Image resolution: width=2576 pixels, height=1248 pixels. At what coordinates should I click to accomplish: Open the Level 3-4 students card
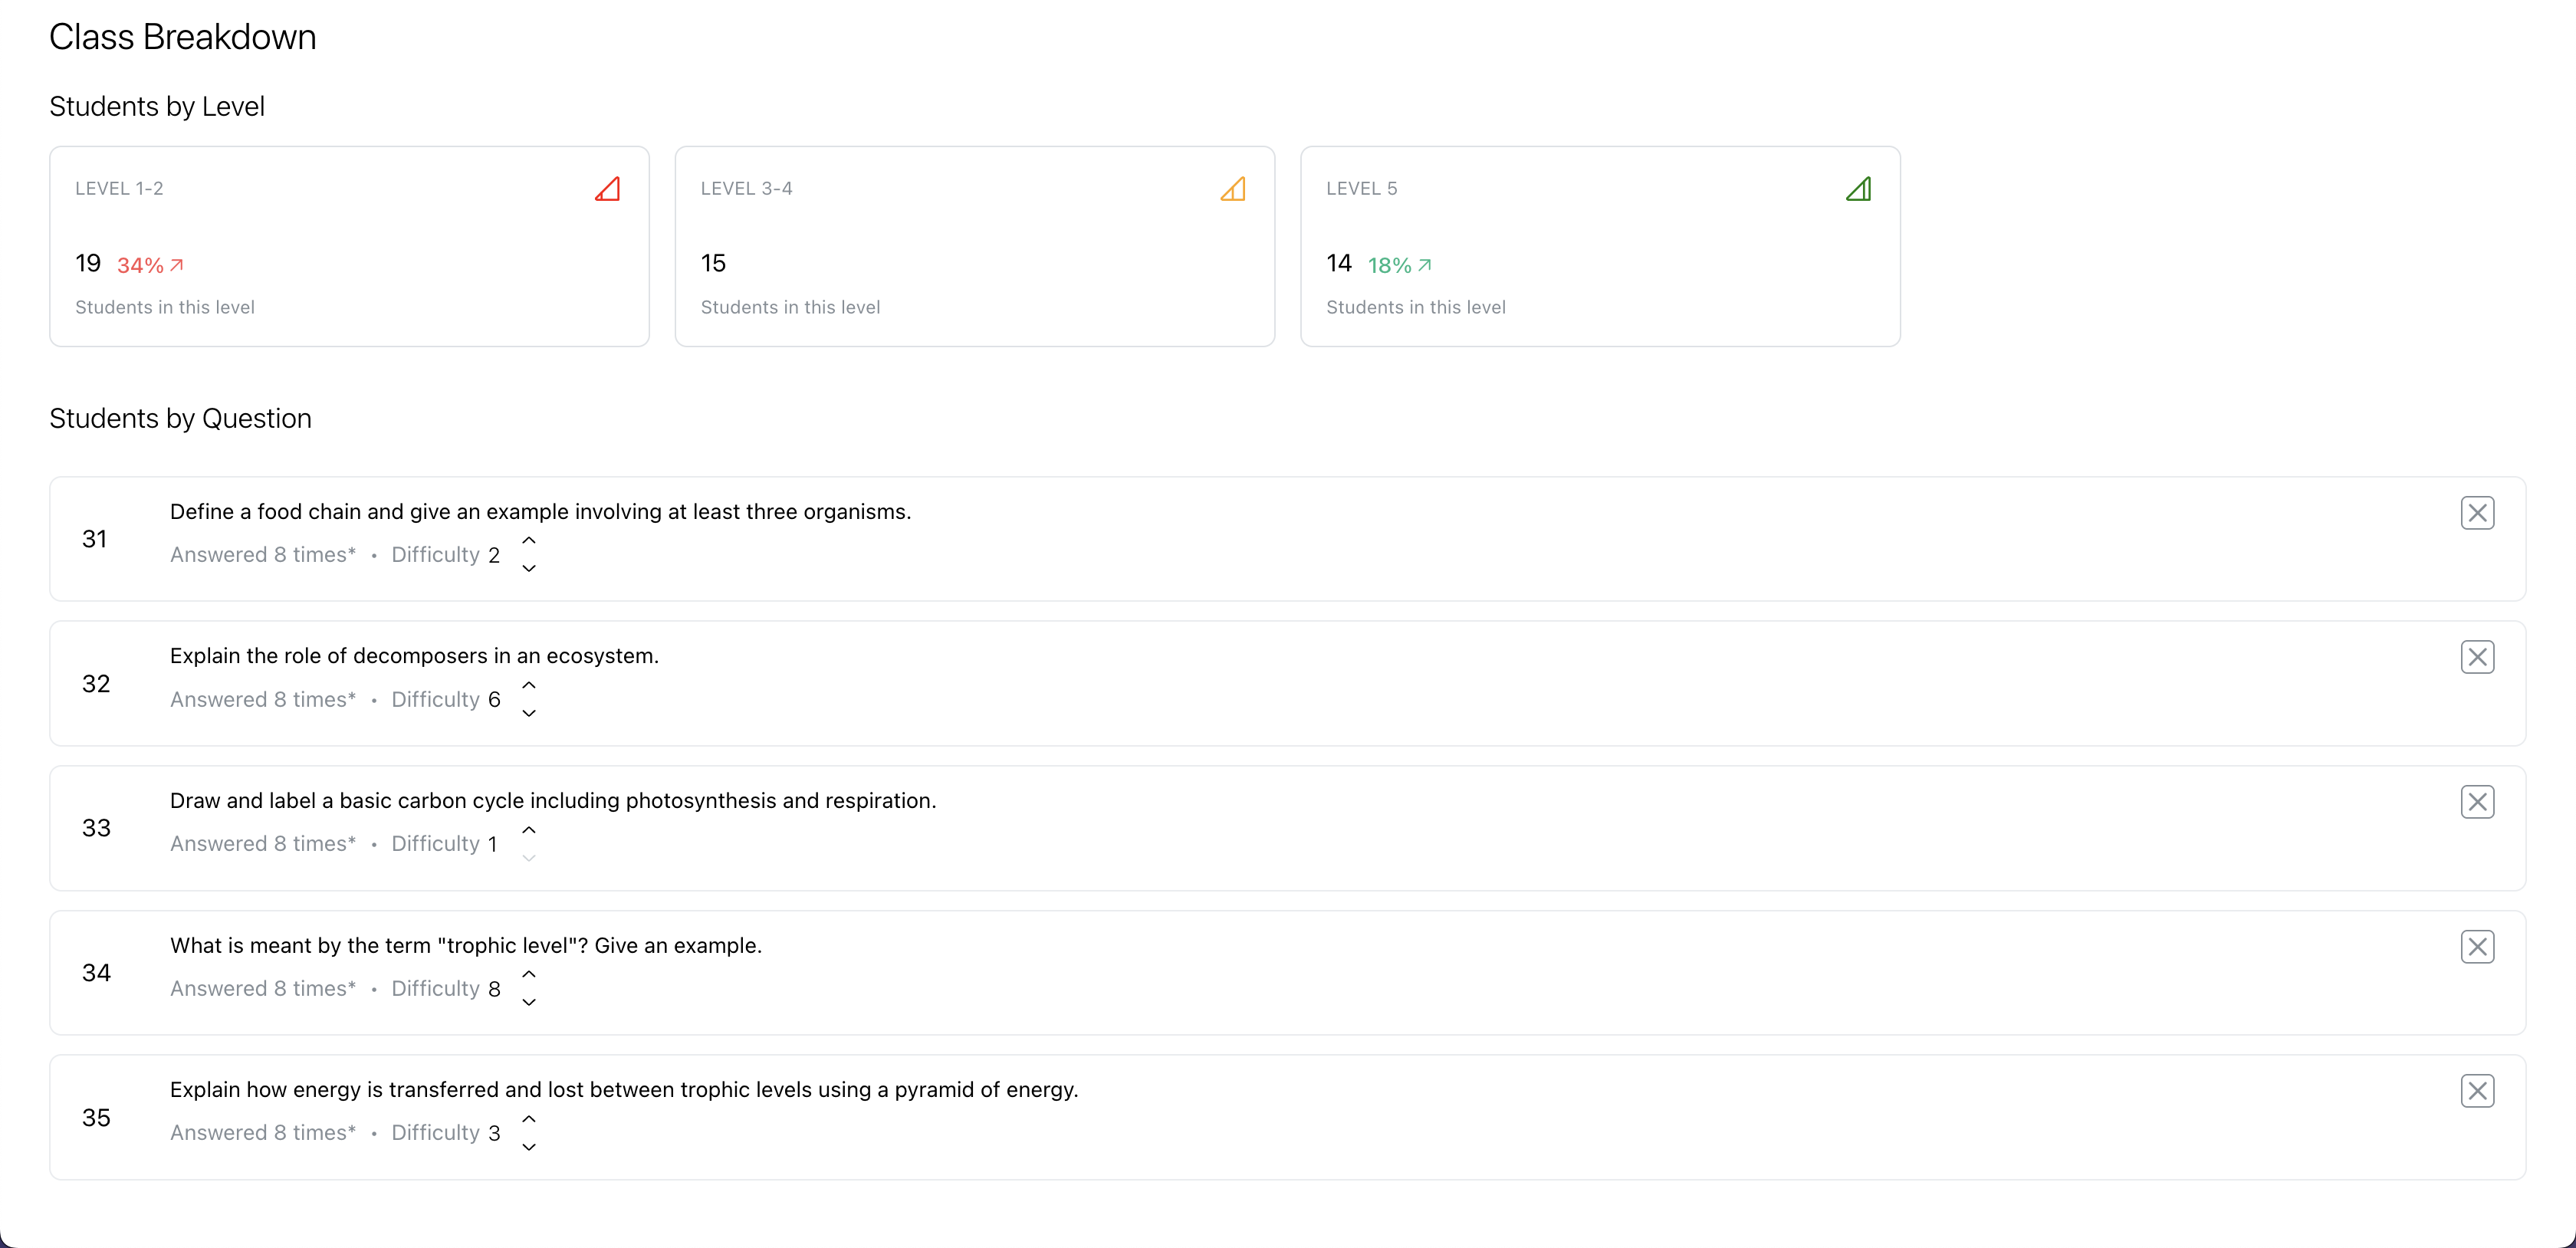pos(974,246)
